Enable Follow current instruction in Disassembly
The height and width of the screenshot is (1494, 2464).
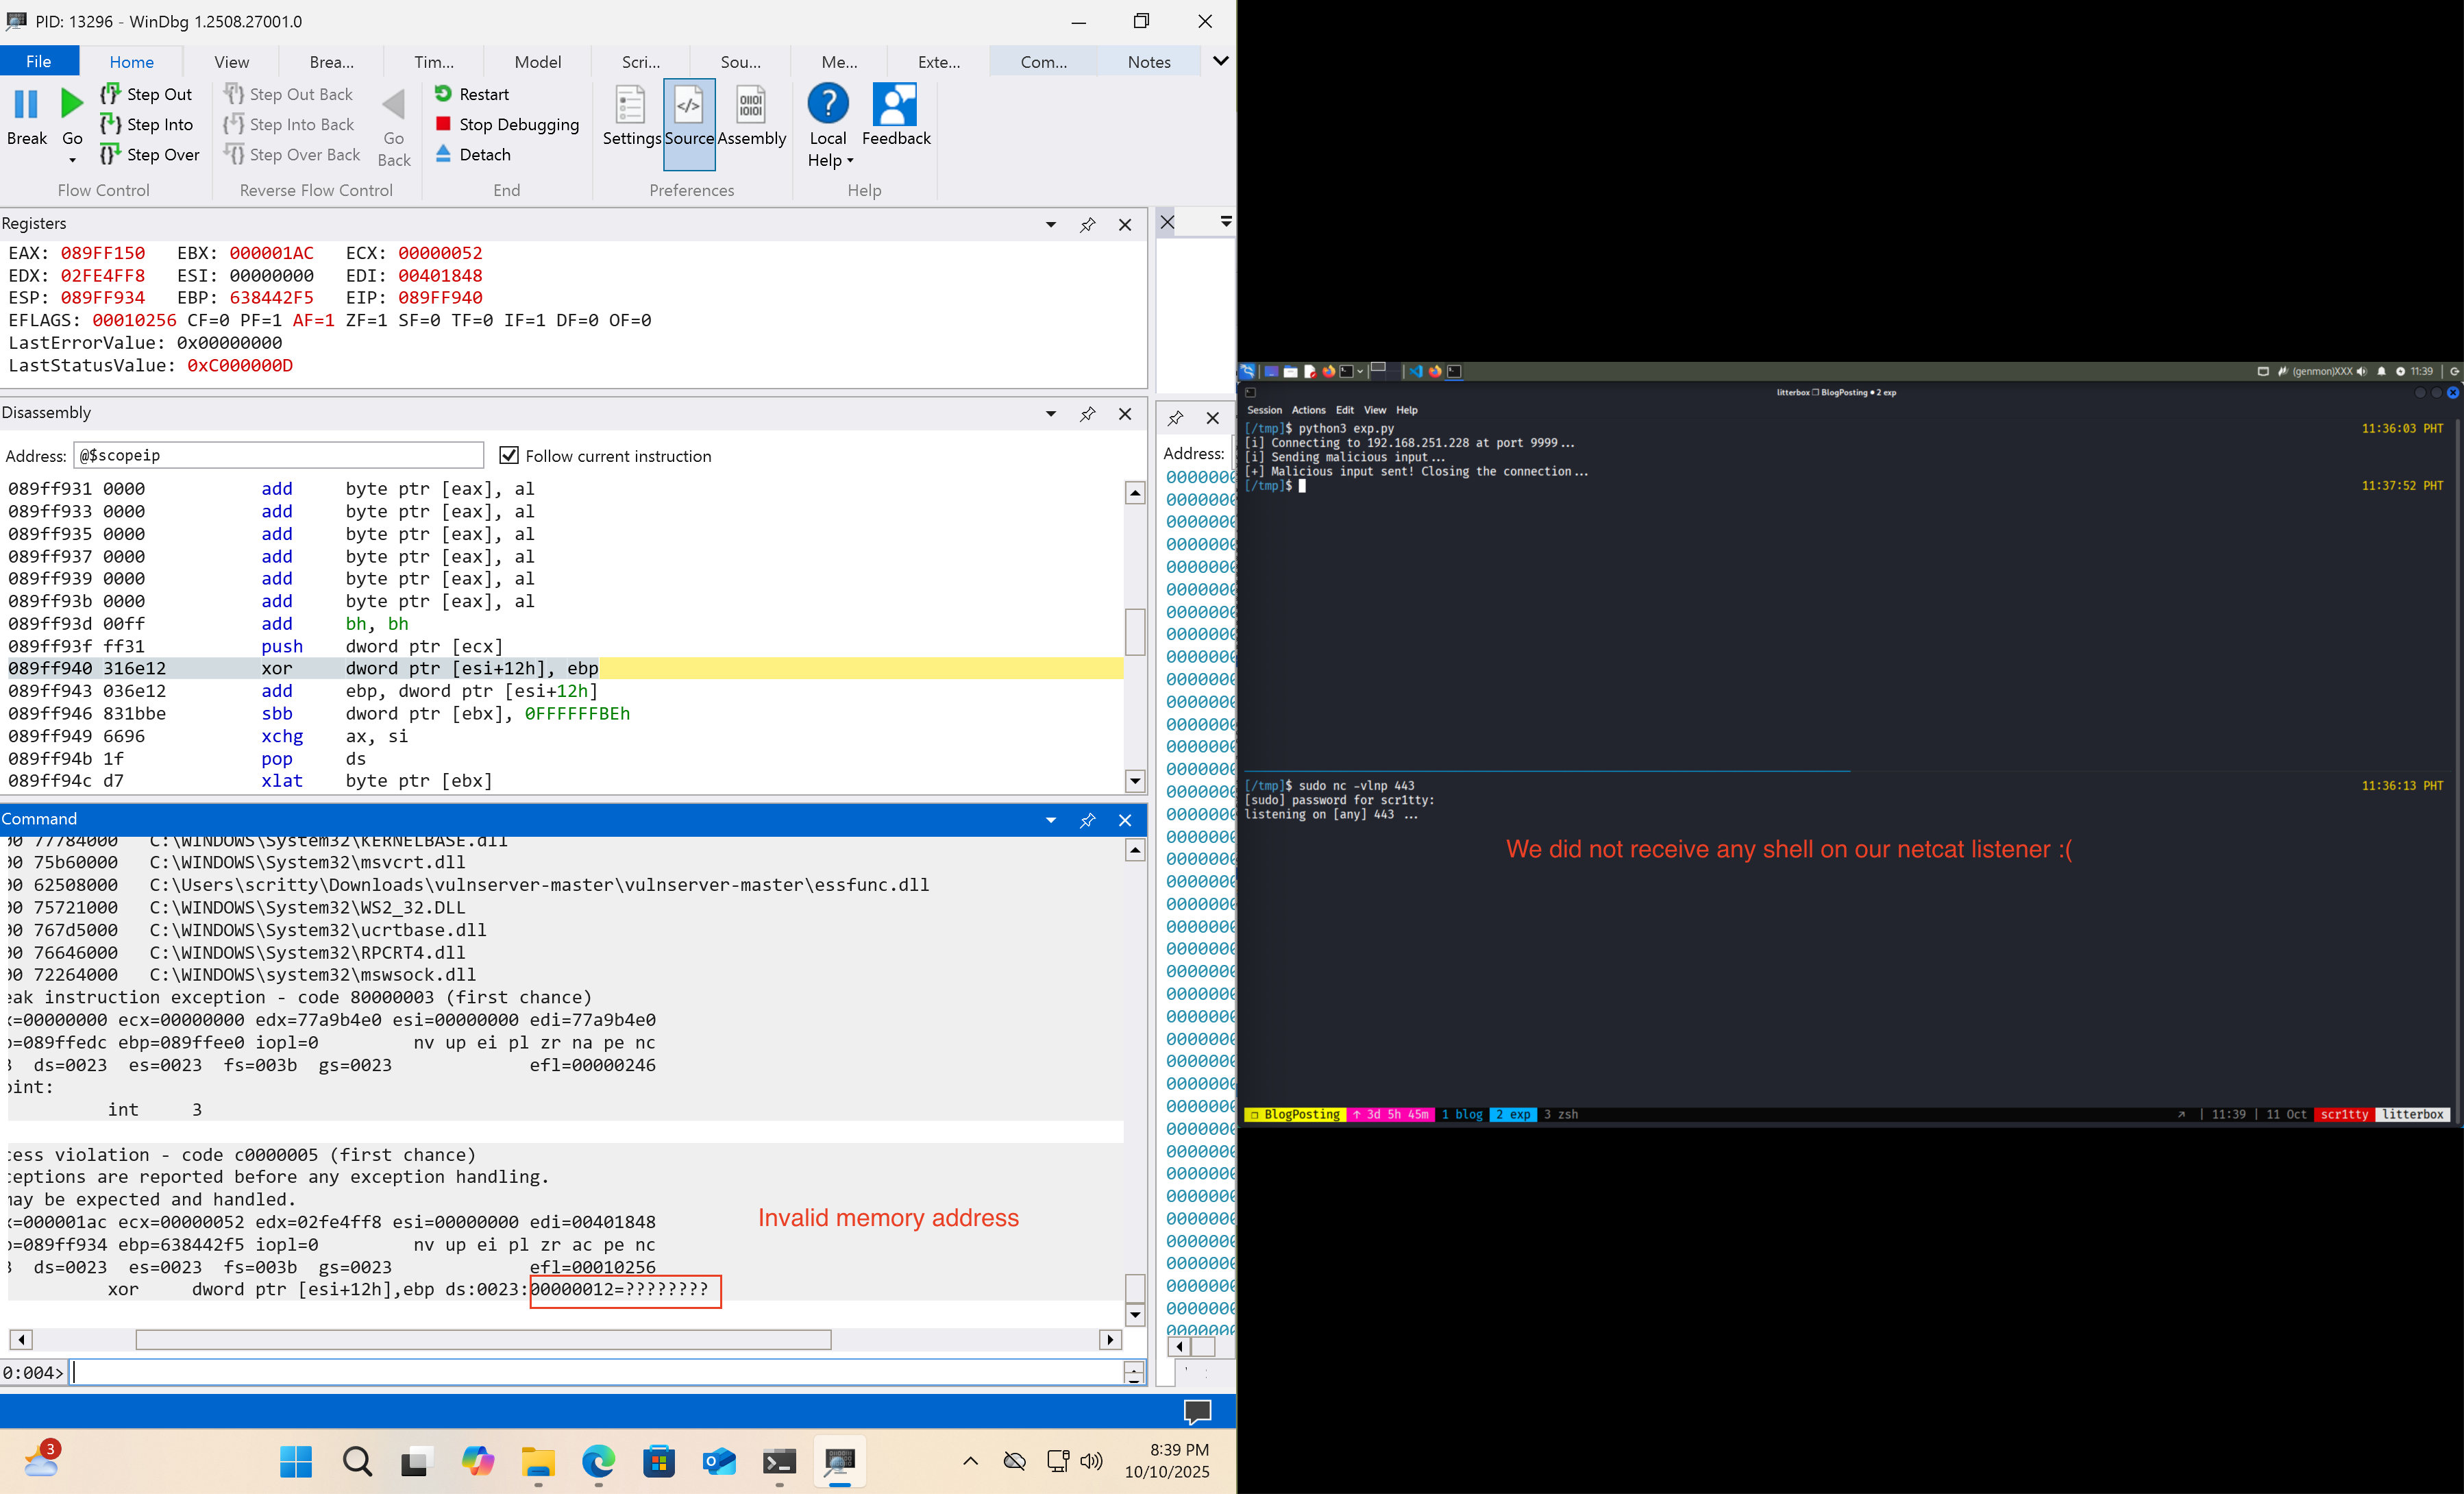[x=510, y=455]
